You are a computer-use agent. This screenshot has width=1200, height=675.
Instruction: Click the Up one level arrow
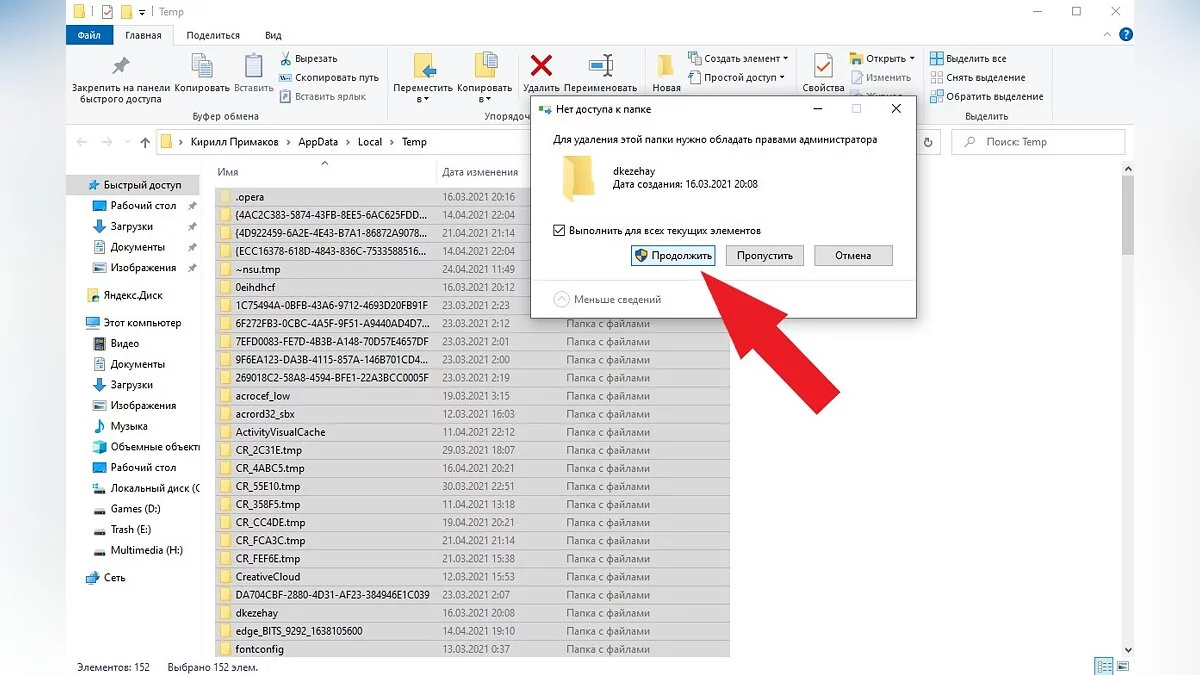[145, 142]
